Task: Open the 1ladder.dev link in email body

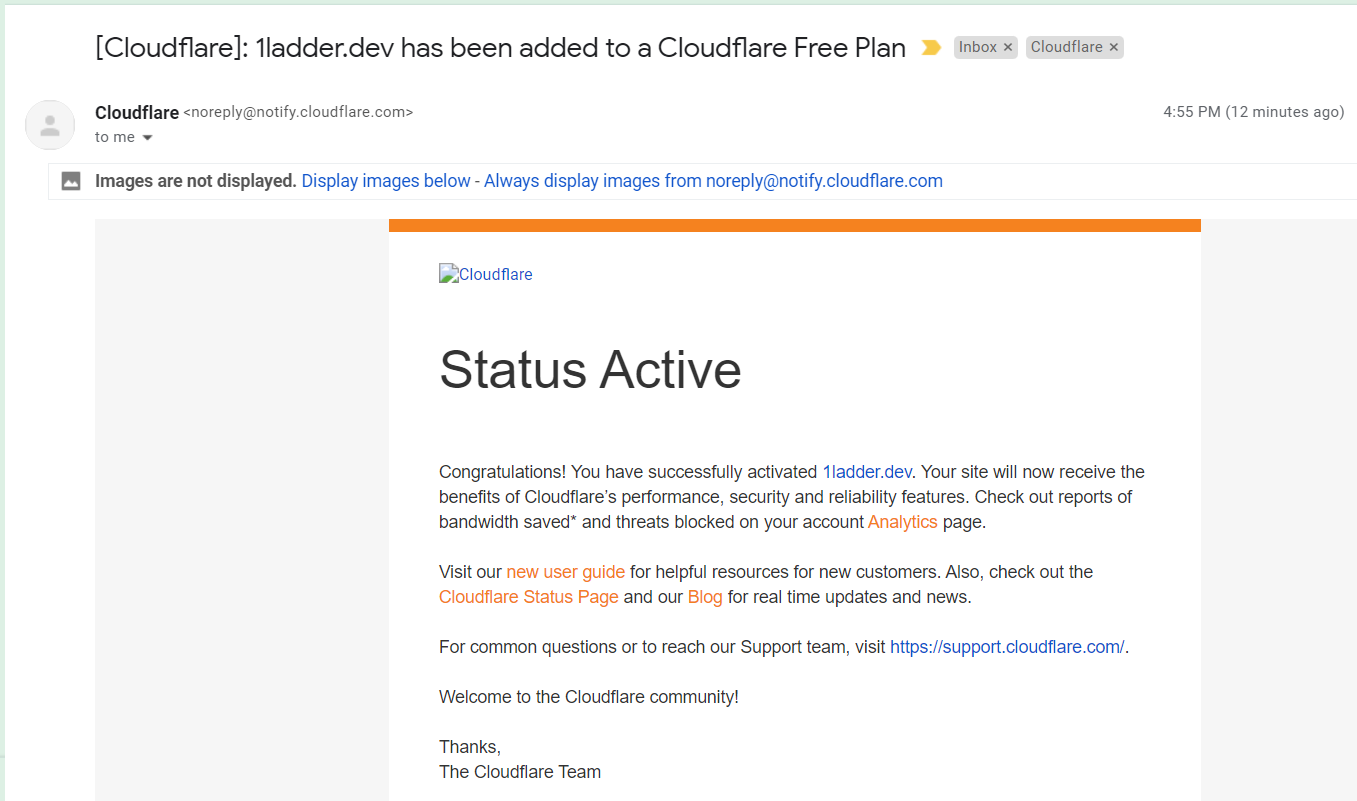Action: (x=867, y=472)
